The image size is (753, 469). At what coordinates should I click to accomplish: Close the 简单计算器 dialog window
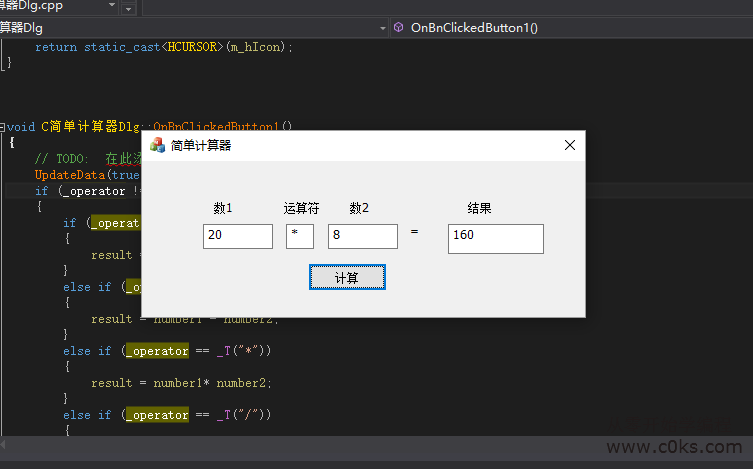click(x=570, y=145)
